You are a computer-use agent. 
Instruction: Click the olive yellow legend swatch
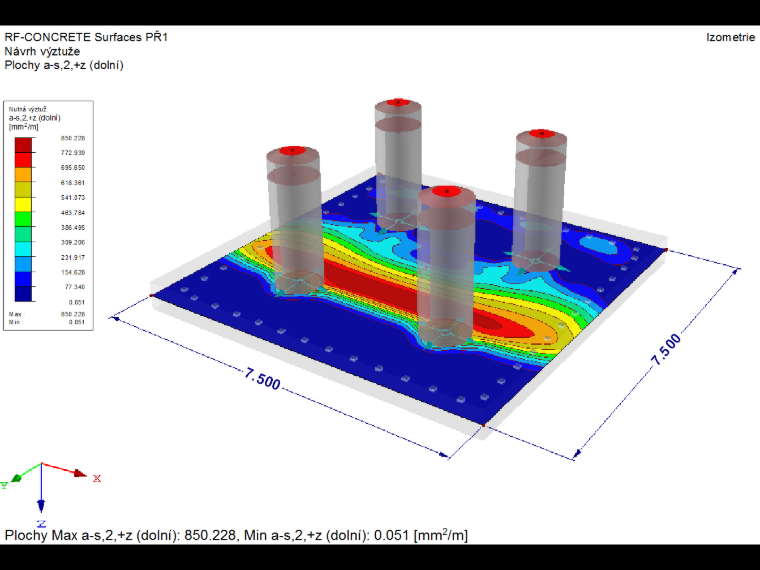(23, 190)
